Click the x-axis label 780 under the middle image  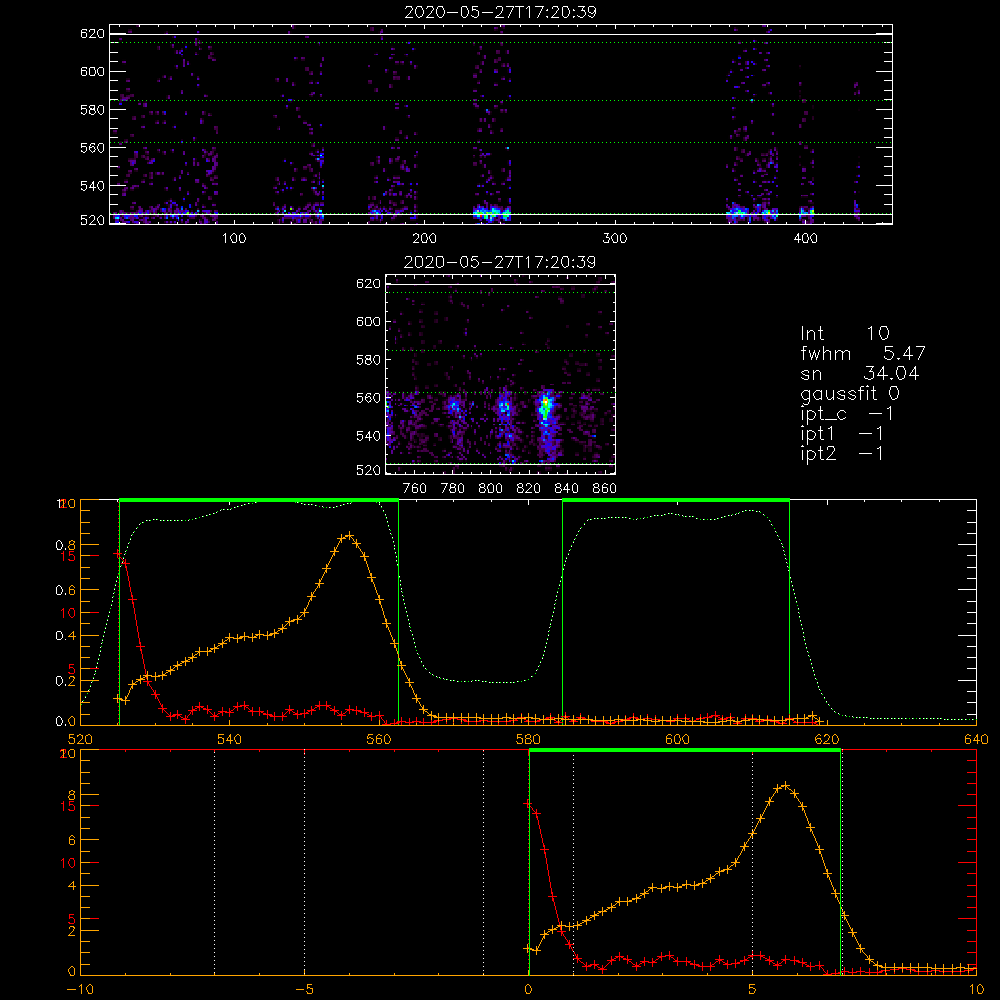[x=453, y=489]
